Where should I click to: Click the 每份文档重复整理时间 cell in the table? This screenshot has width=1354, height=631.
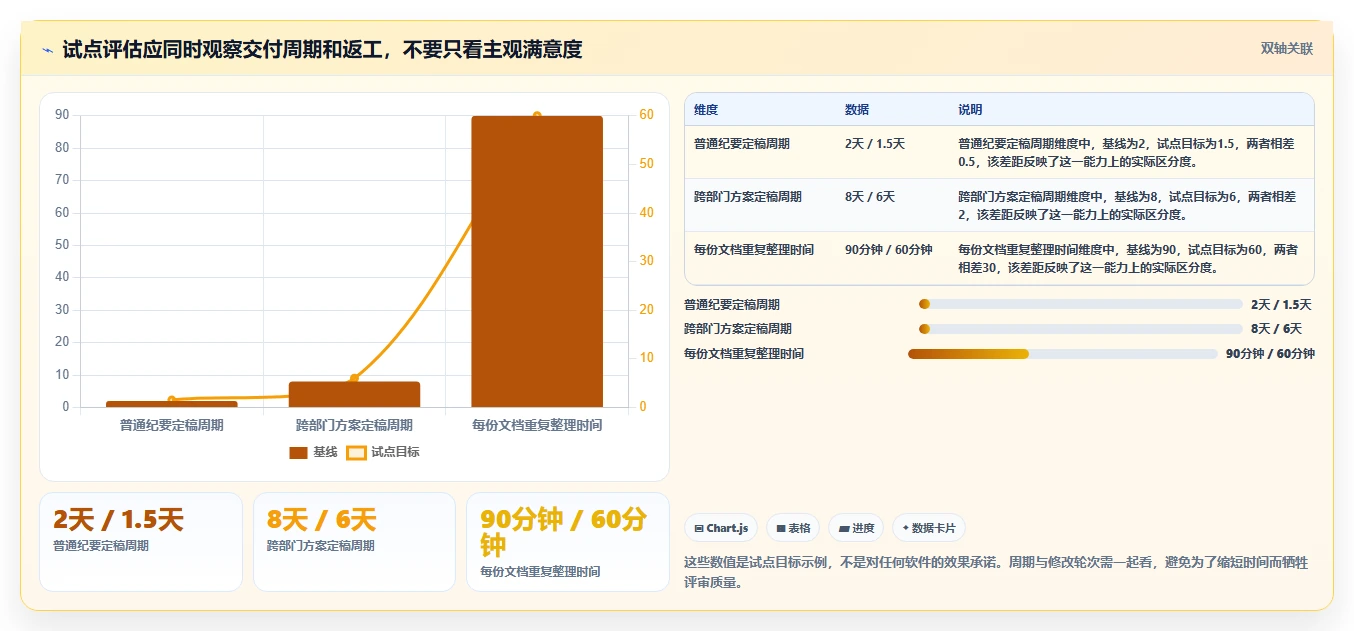tap(754, 250)
